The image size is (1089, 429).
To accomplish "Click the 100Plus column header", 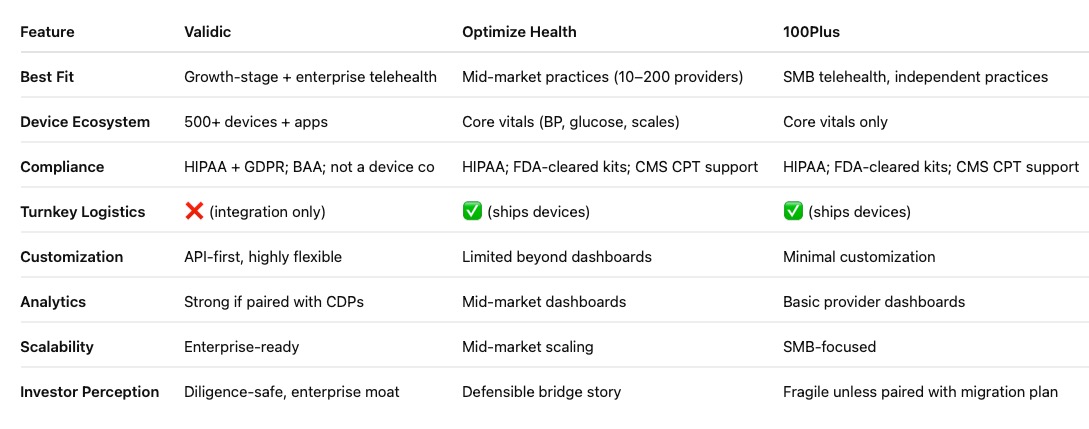I will [x=811, y=32].
